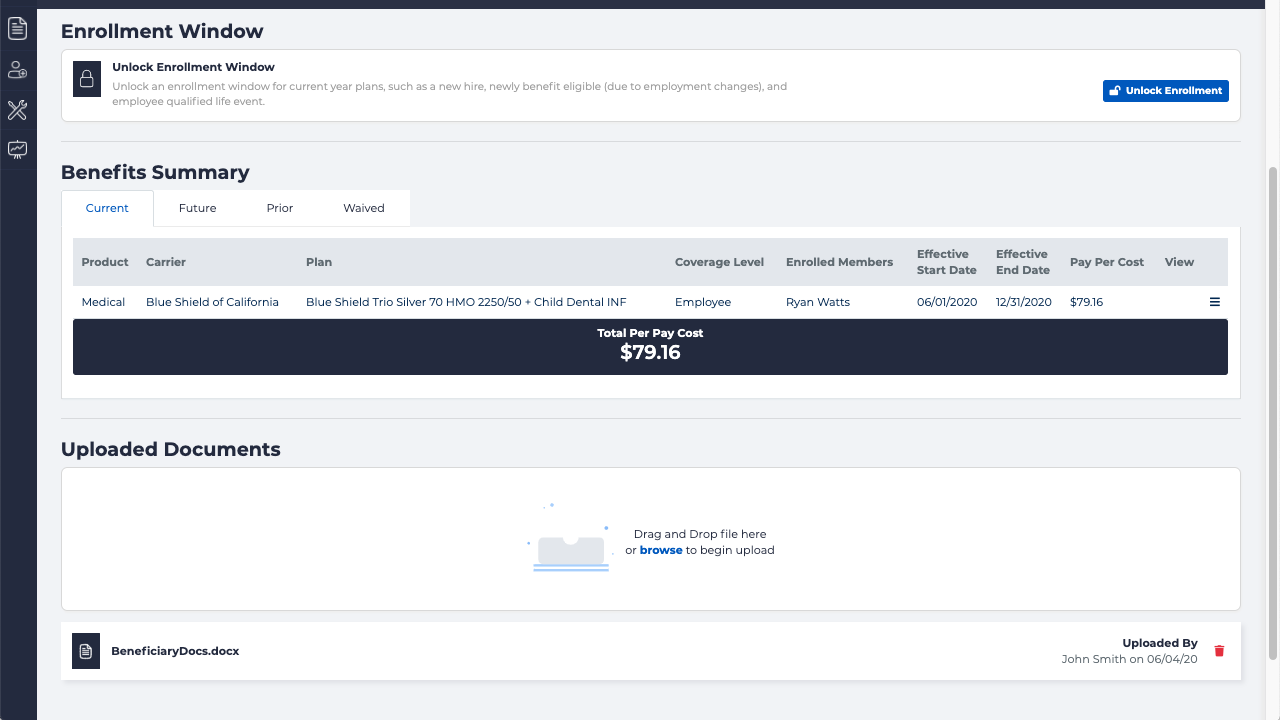1280x720 pixels.
Task: Click the padlock icon beside Unlock Enrollment Window
Action: coord(86,79)
